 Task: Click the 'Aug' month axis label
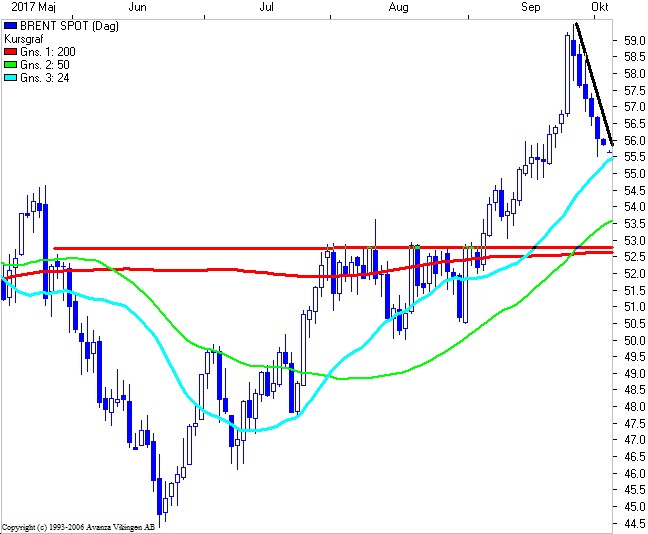(x=398, y=7)
